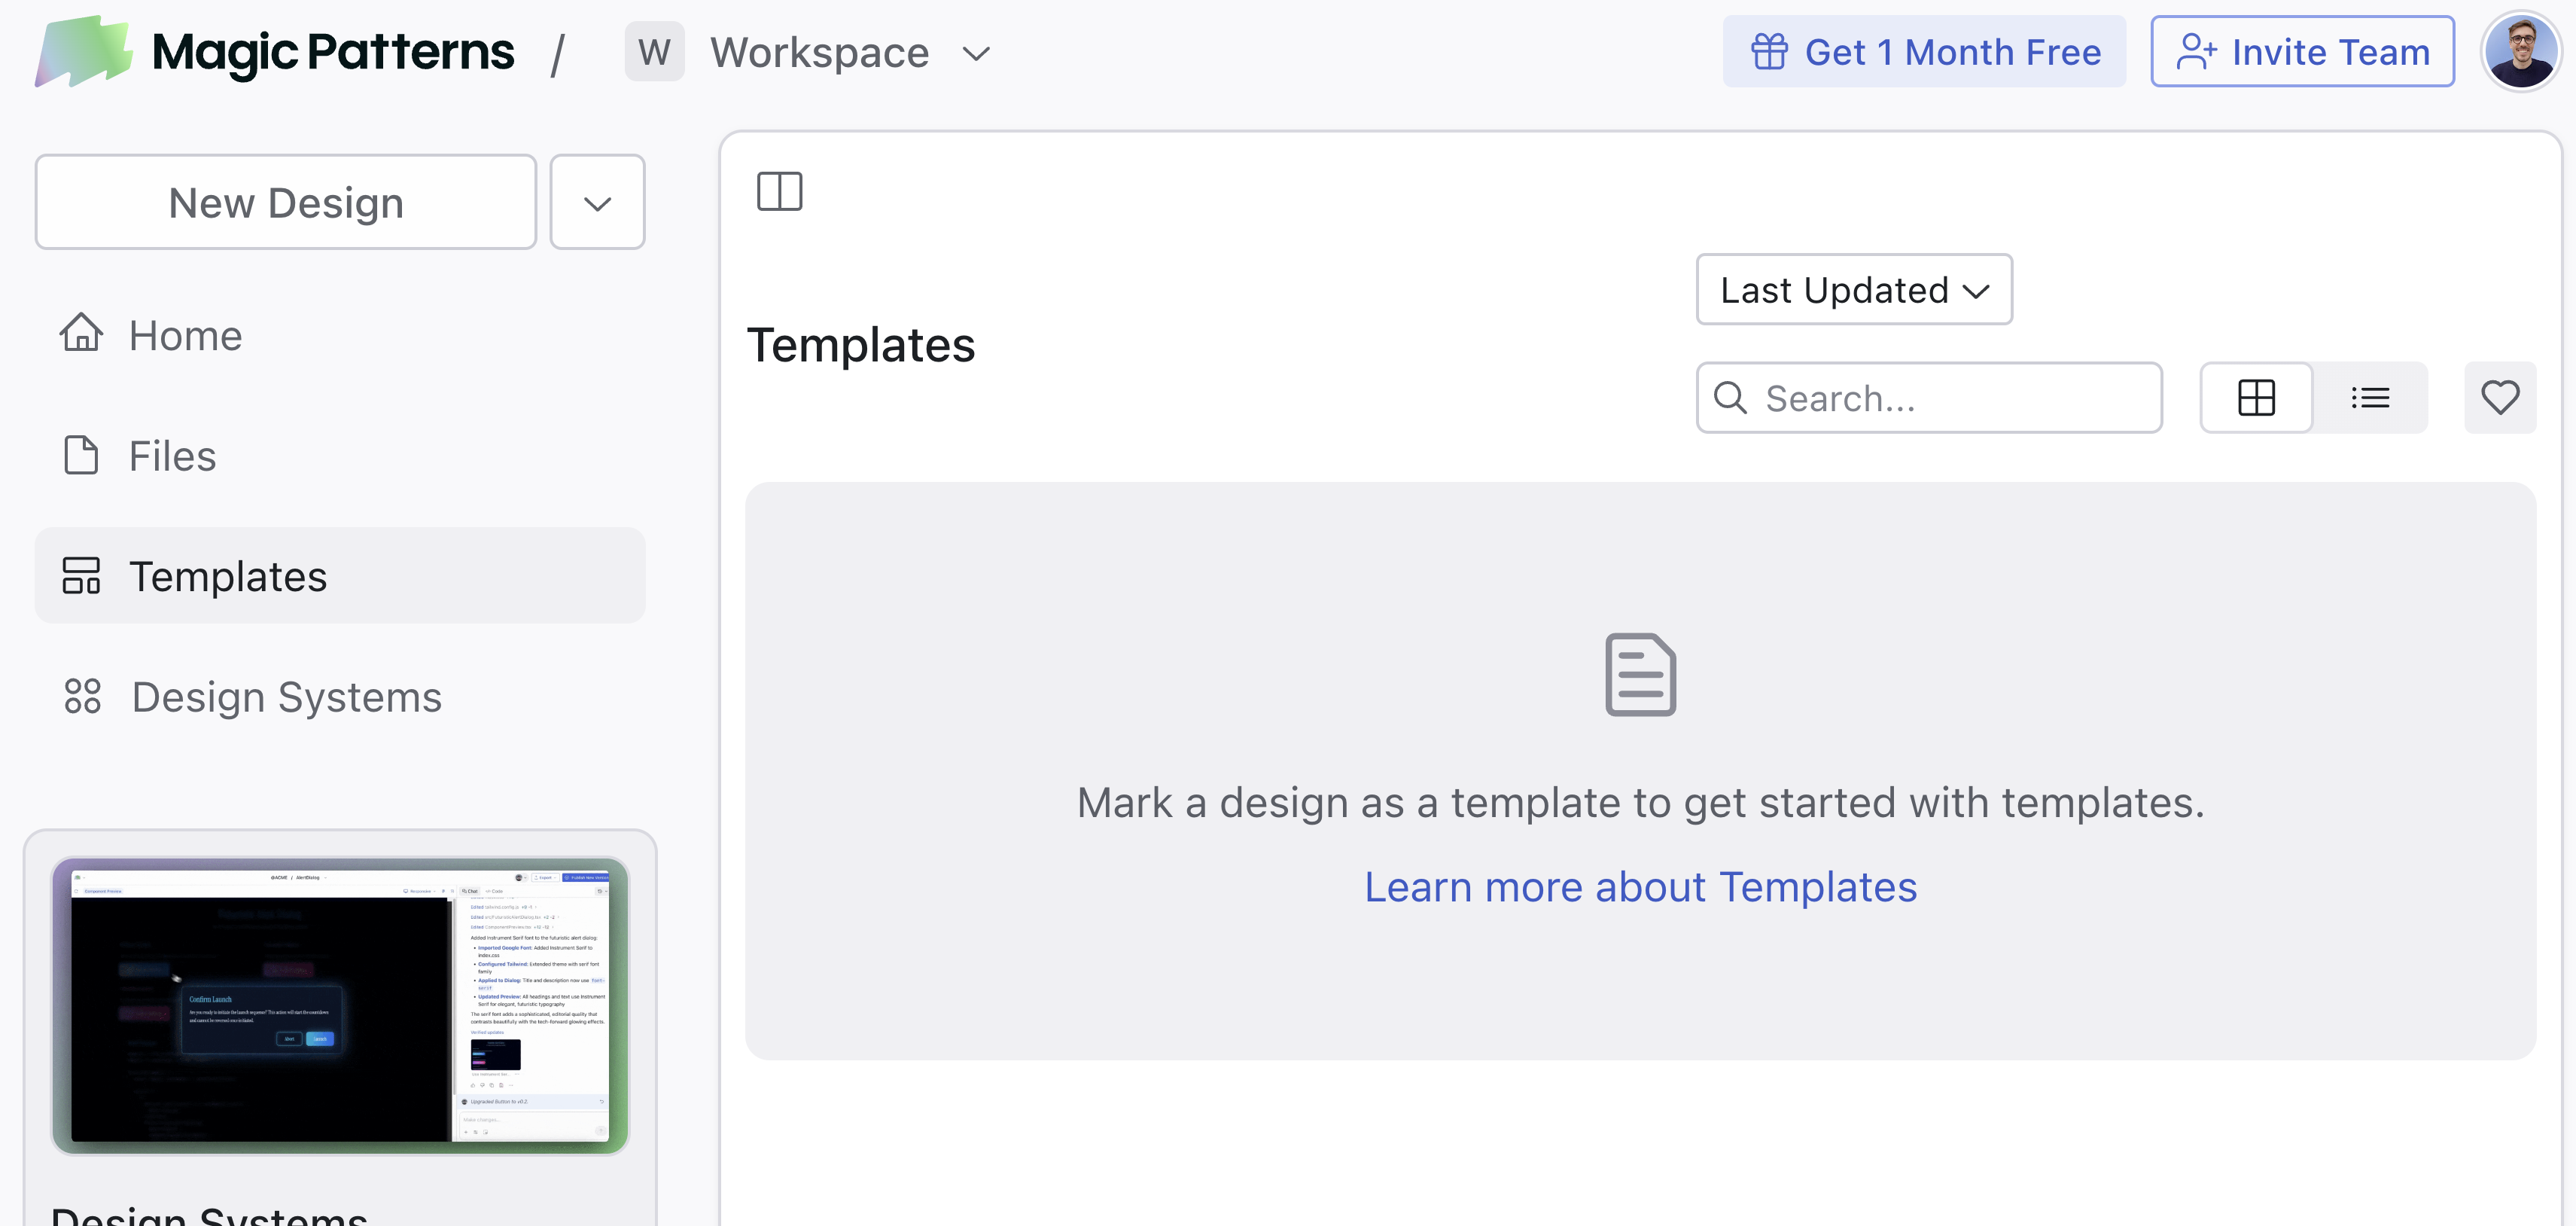
Task: Click the Home house icon
Action: click(81, 334)
